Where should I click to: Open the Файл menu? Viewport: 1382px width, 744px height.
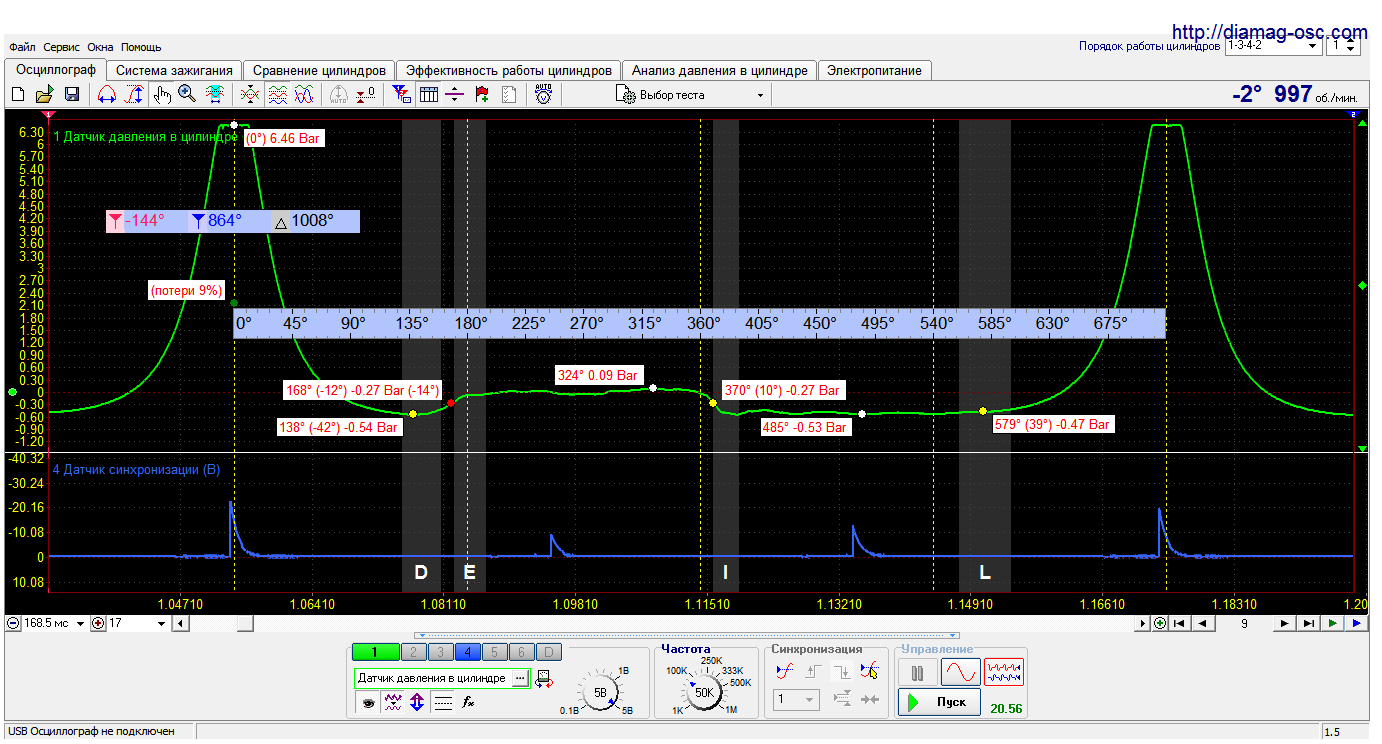[22, 47]
